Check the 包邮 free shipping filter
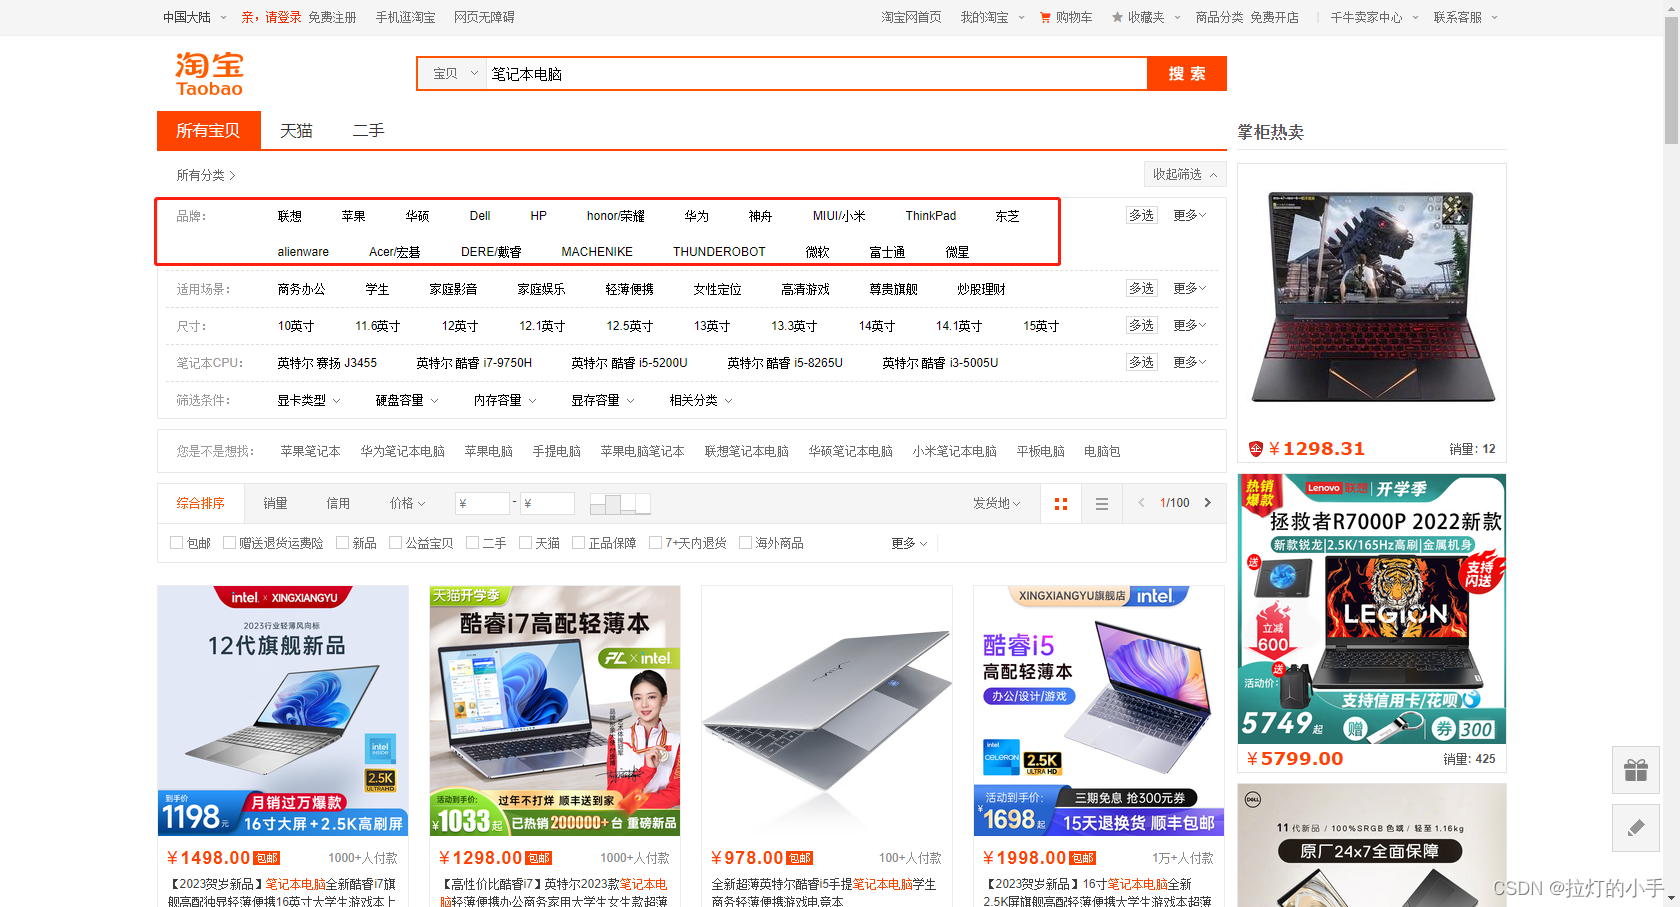 (177, 543)
